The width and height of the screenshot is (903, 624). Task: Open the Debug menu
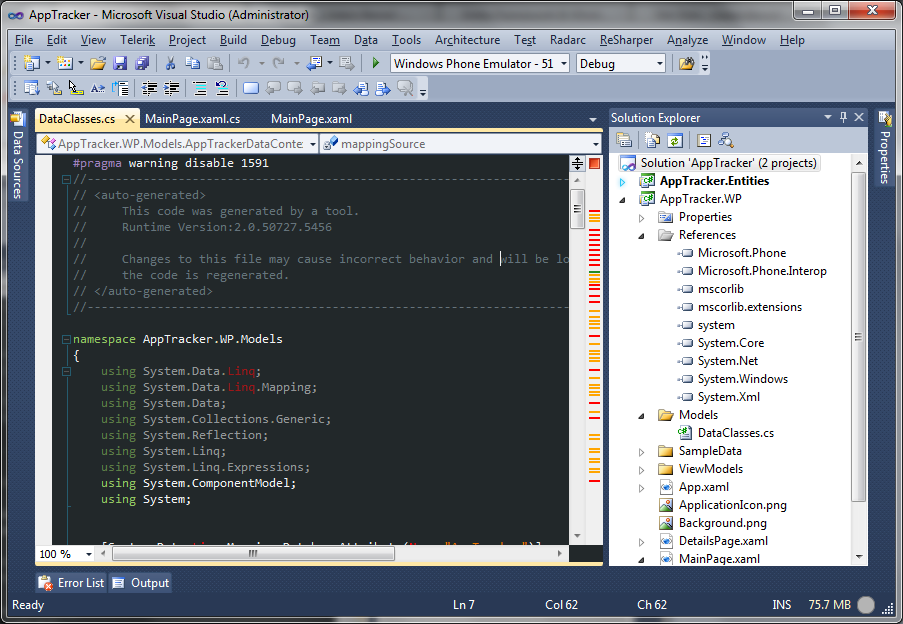[x=278, y=40]
